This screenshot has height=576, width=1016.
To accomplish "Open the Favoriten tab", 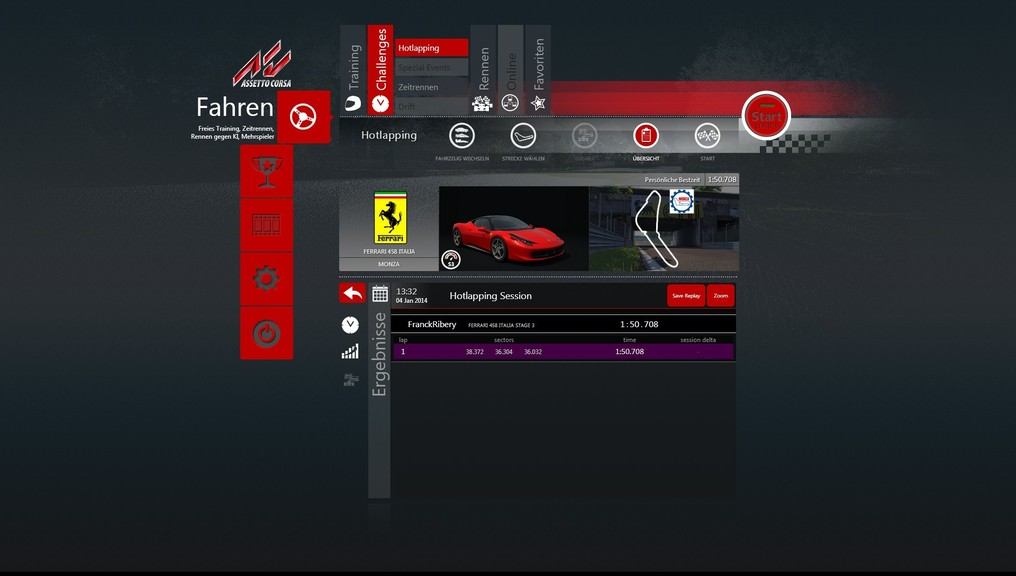I will tap(538, 70).
